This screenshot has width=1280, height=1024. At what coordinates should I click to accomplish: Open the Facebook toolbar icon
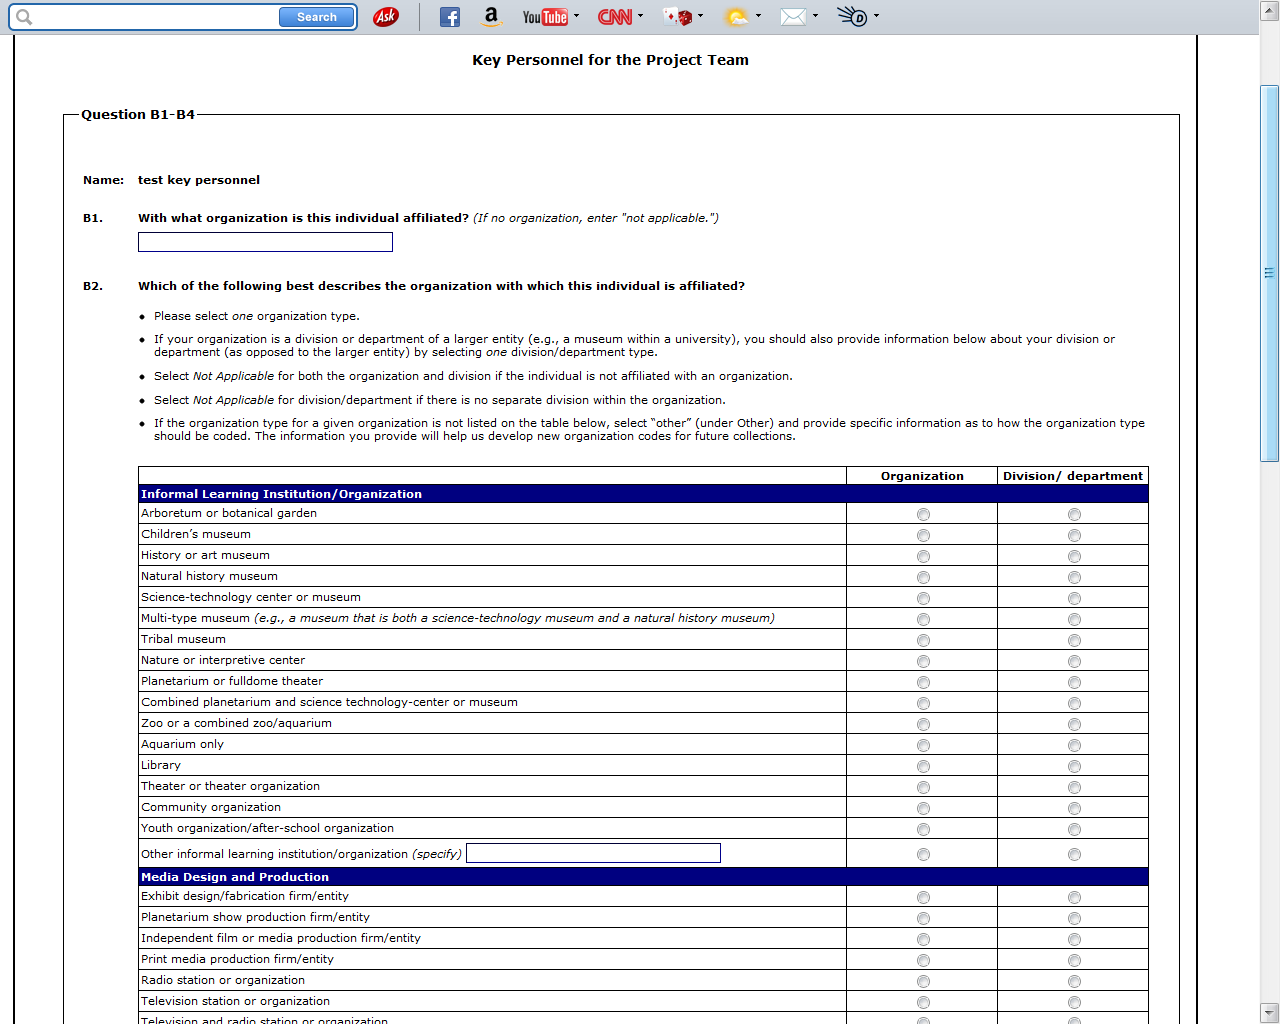[x=450, y=17]
